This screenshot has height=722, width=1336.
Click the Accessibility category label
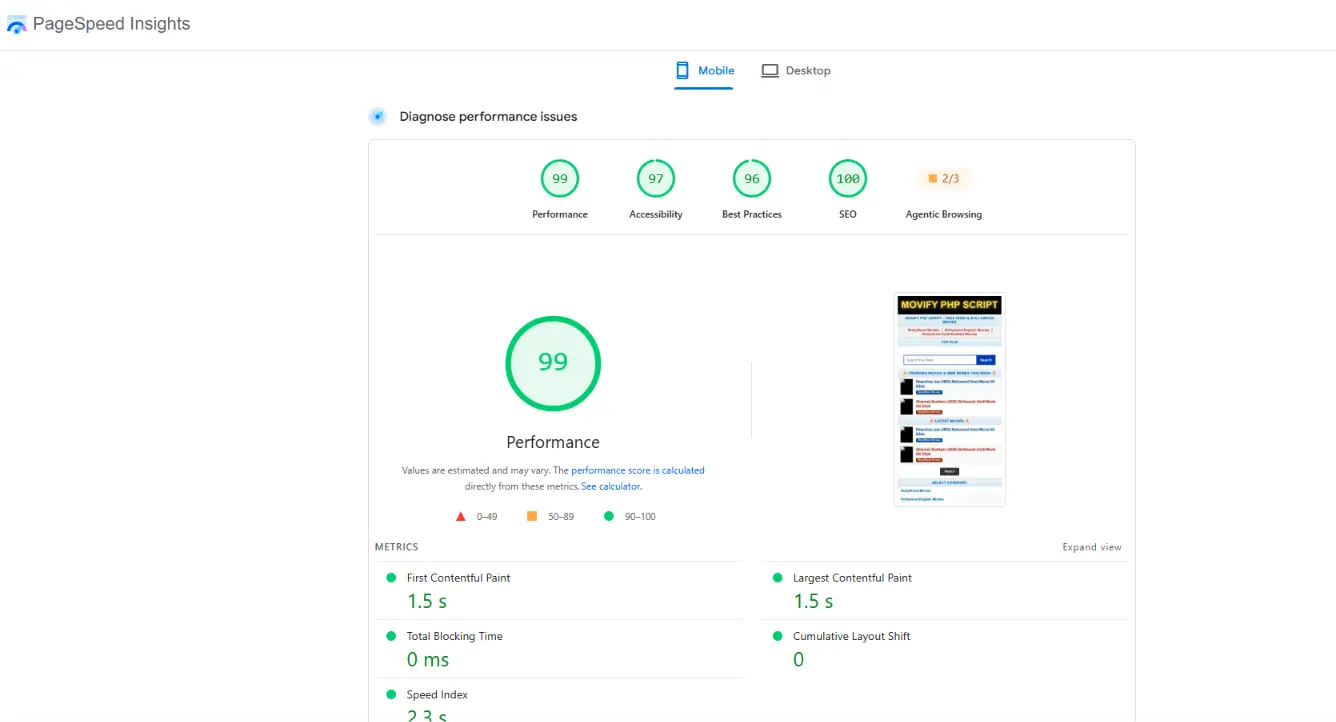(656, 214)
